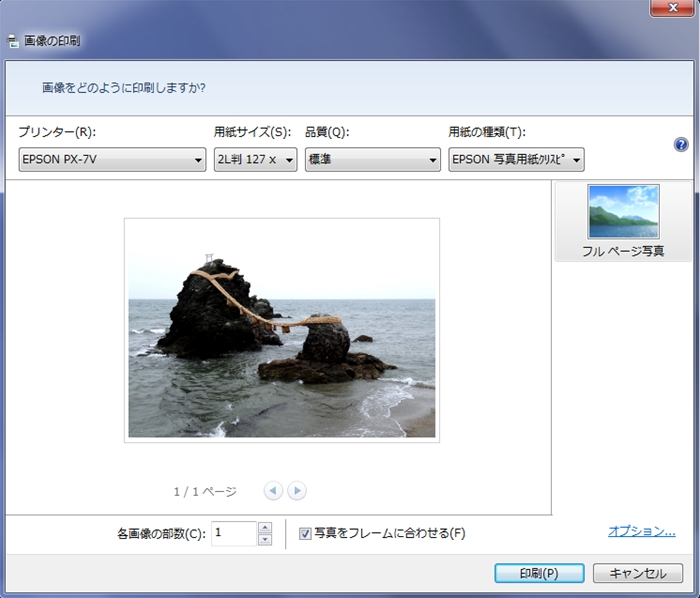This screenshot has height=598, width=700.
Task: Click the プリンター(R): label
Action: pos(57,132)
